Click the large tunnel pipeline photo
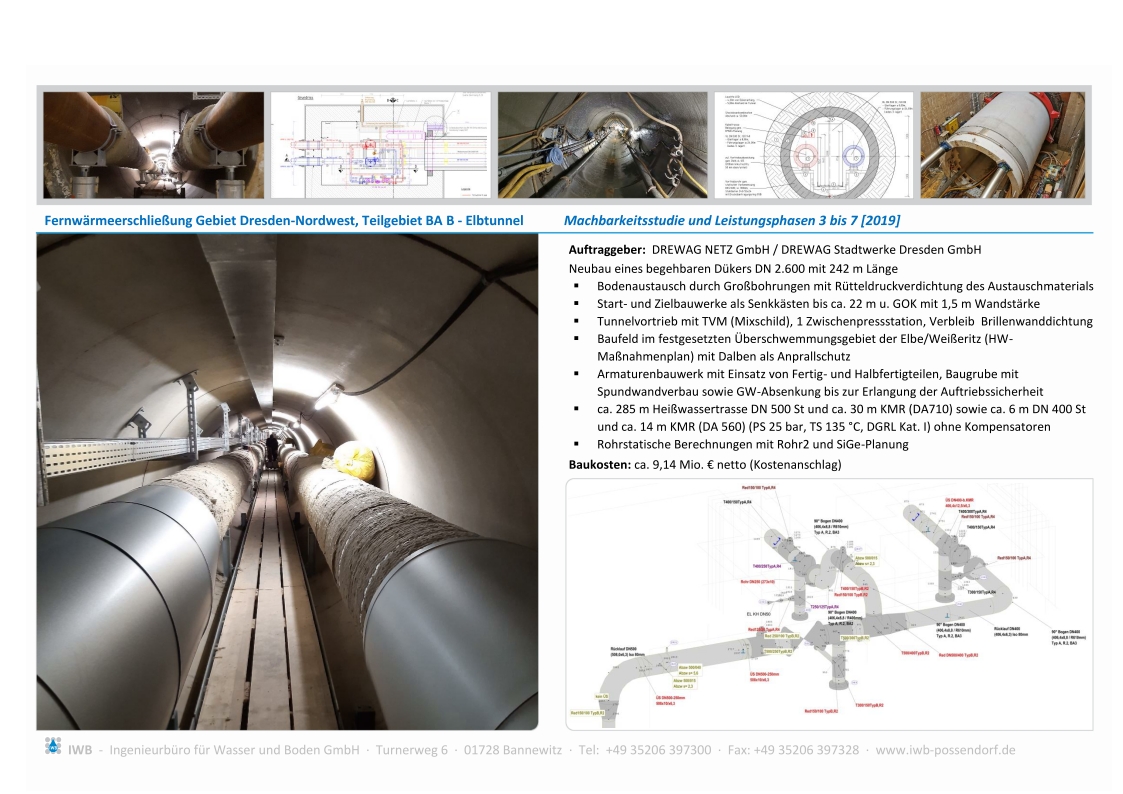Screen dimensions: 1123x794 pos(287,483)
